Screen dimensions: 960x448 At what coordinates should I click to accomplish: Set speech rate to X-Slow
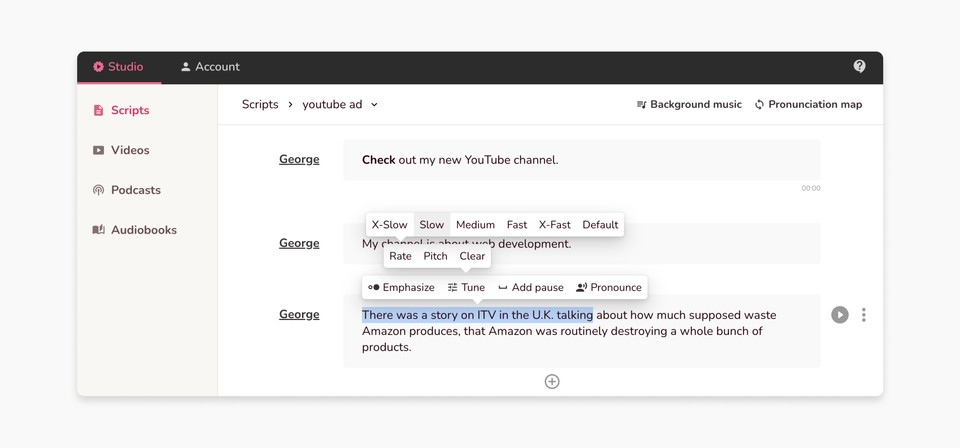tap(389, 225)
